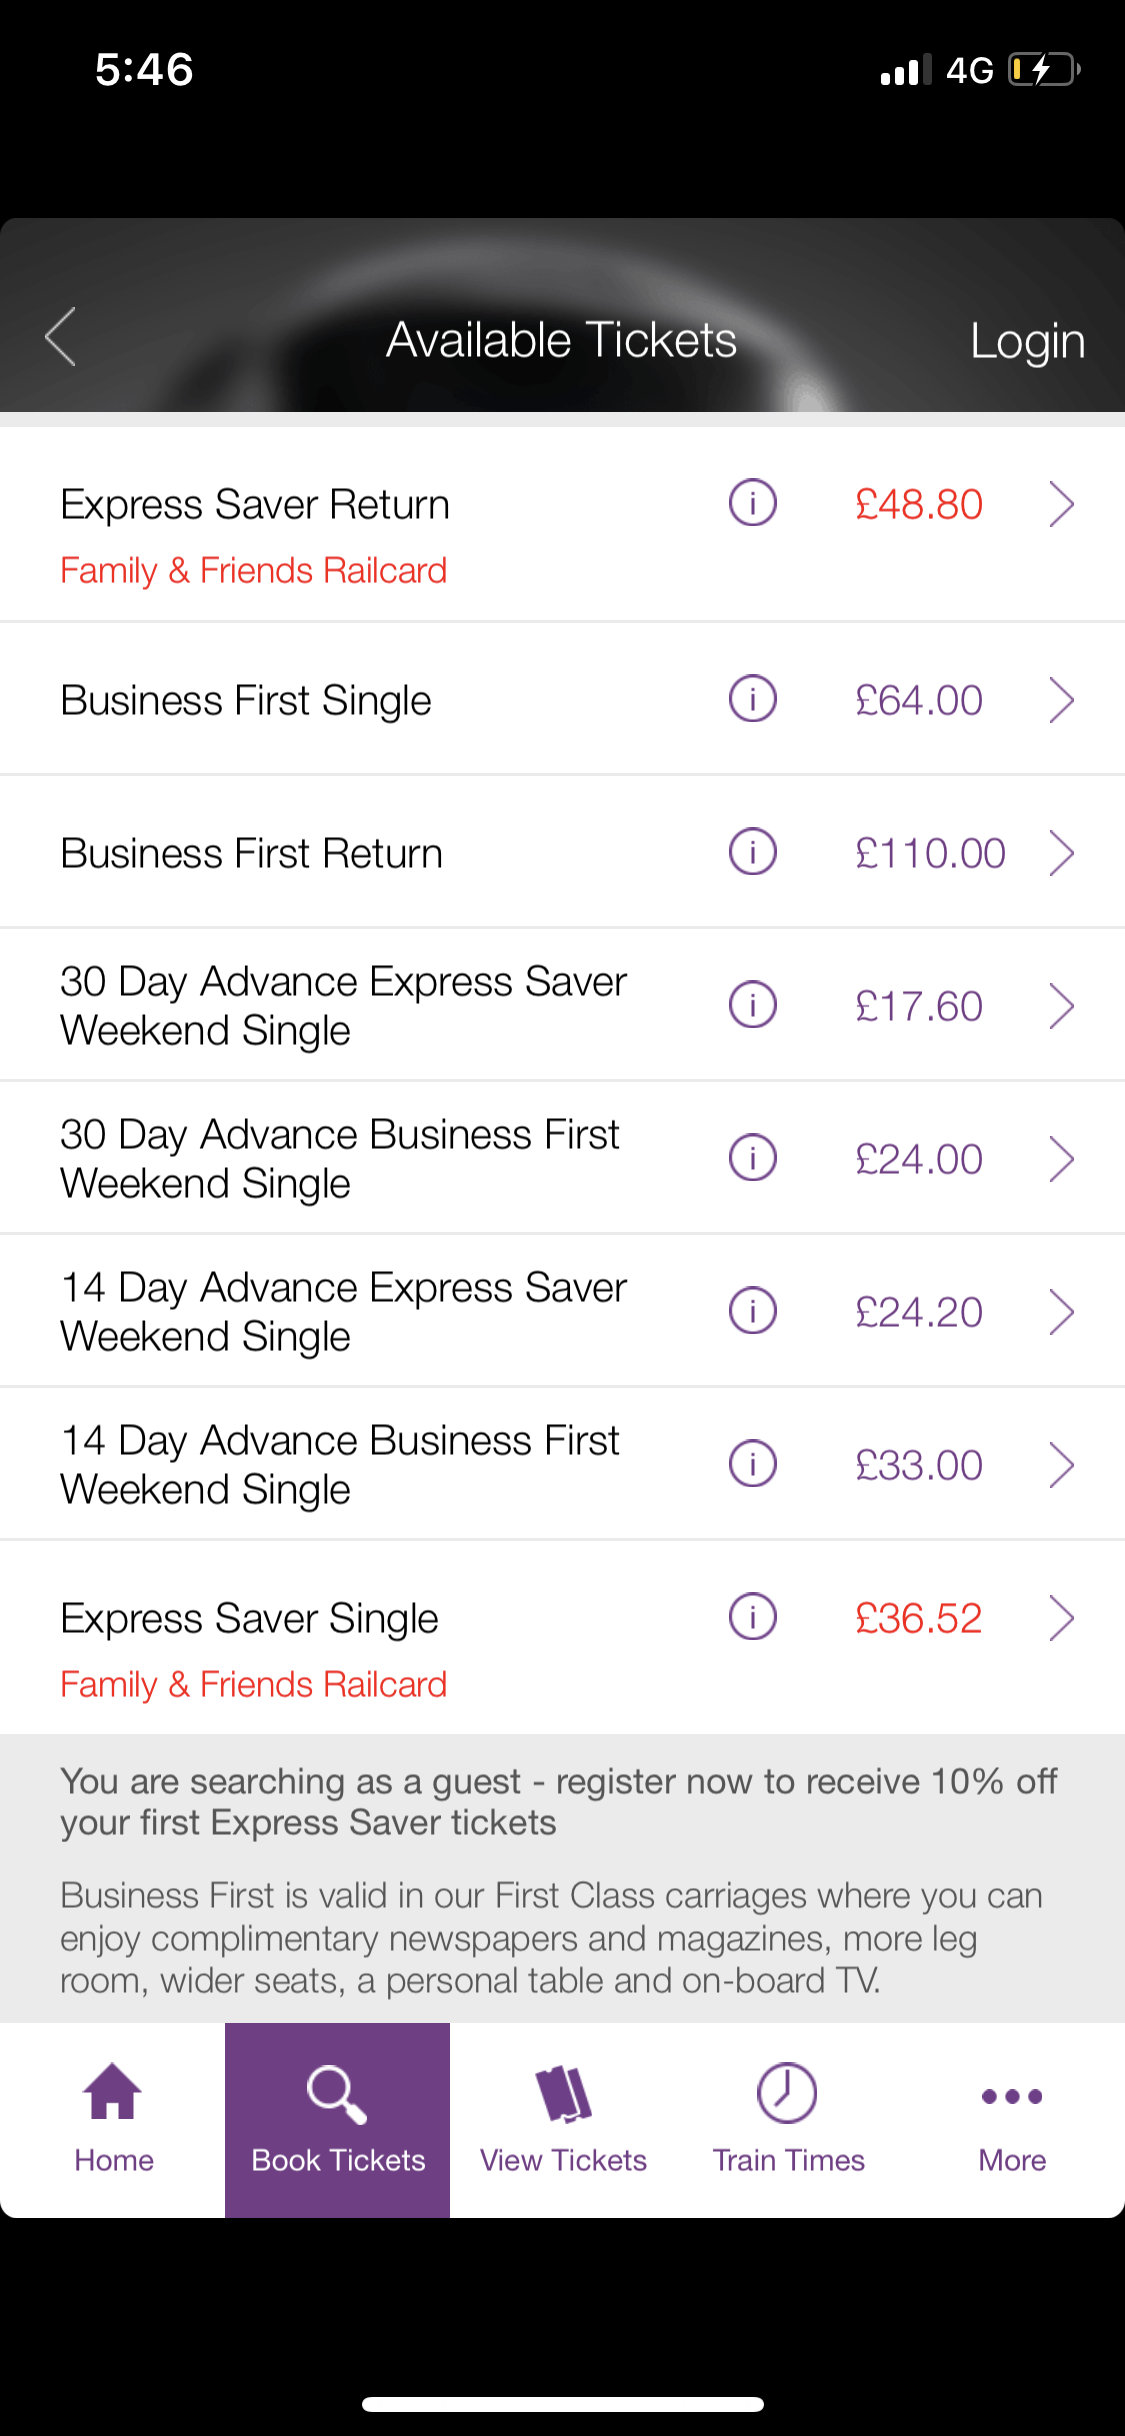Viewport: 1125px width, 2436px height.
Task: Tap info icon for Express Saver Return
Action: coord(752,503)
